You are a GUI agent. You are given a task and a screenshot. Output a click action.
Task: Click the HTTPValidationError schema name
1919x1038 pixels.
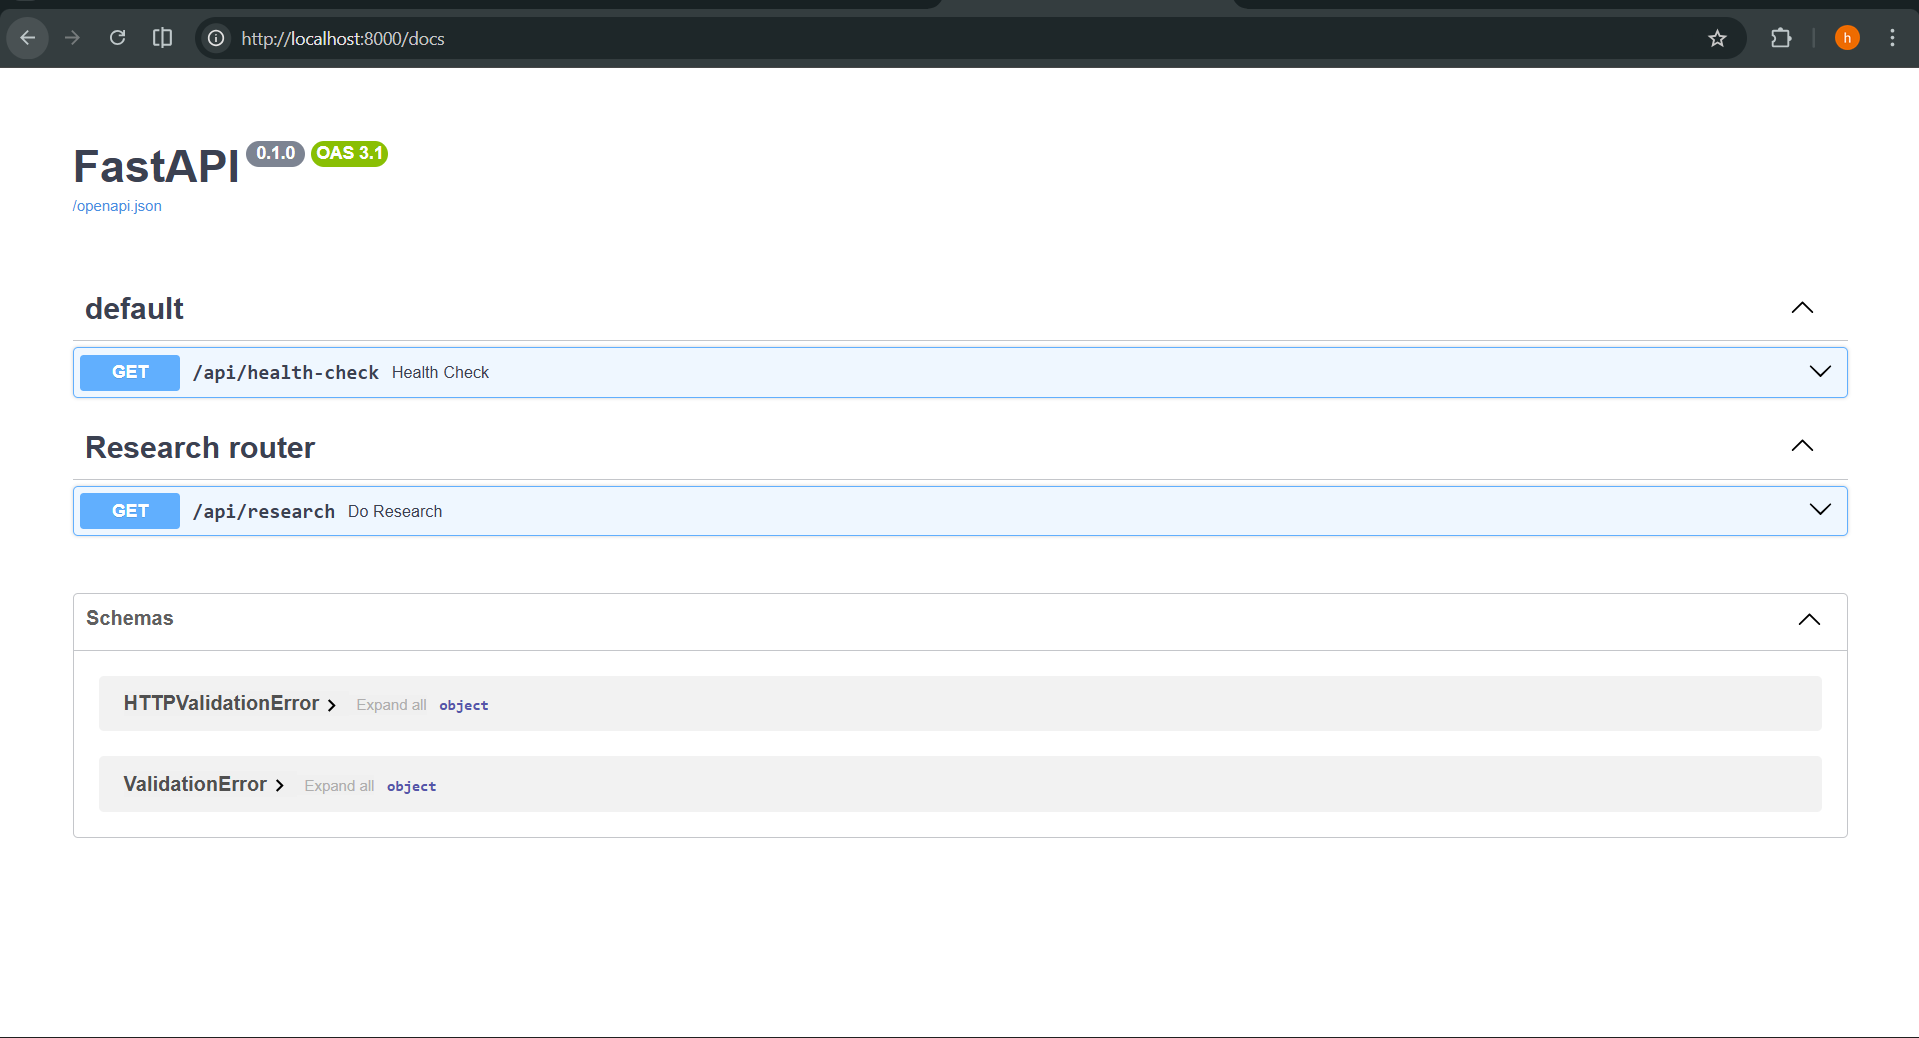click(x=221, y=703)
